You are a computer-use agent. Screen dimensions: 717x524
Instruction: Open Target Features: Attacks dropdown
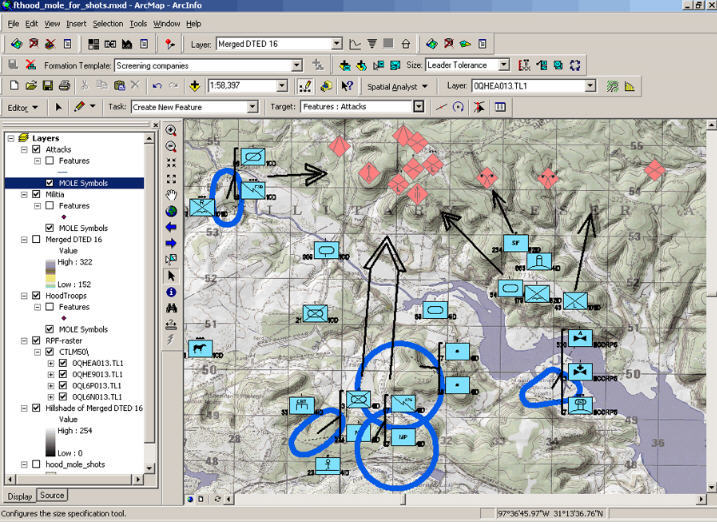pyautogui.click(x=418, y=107)
